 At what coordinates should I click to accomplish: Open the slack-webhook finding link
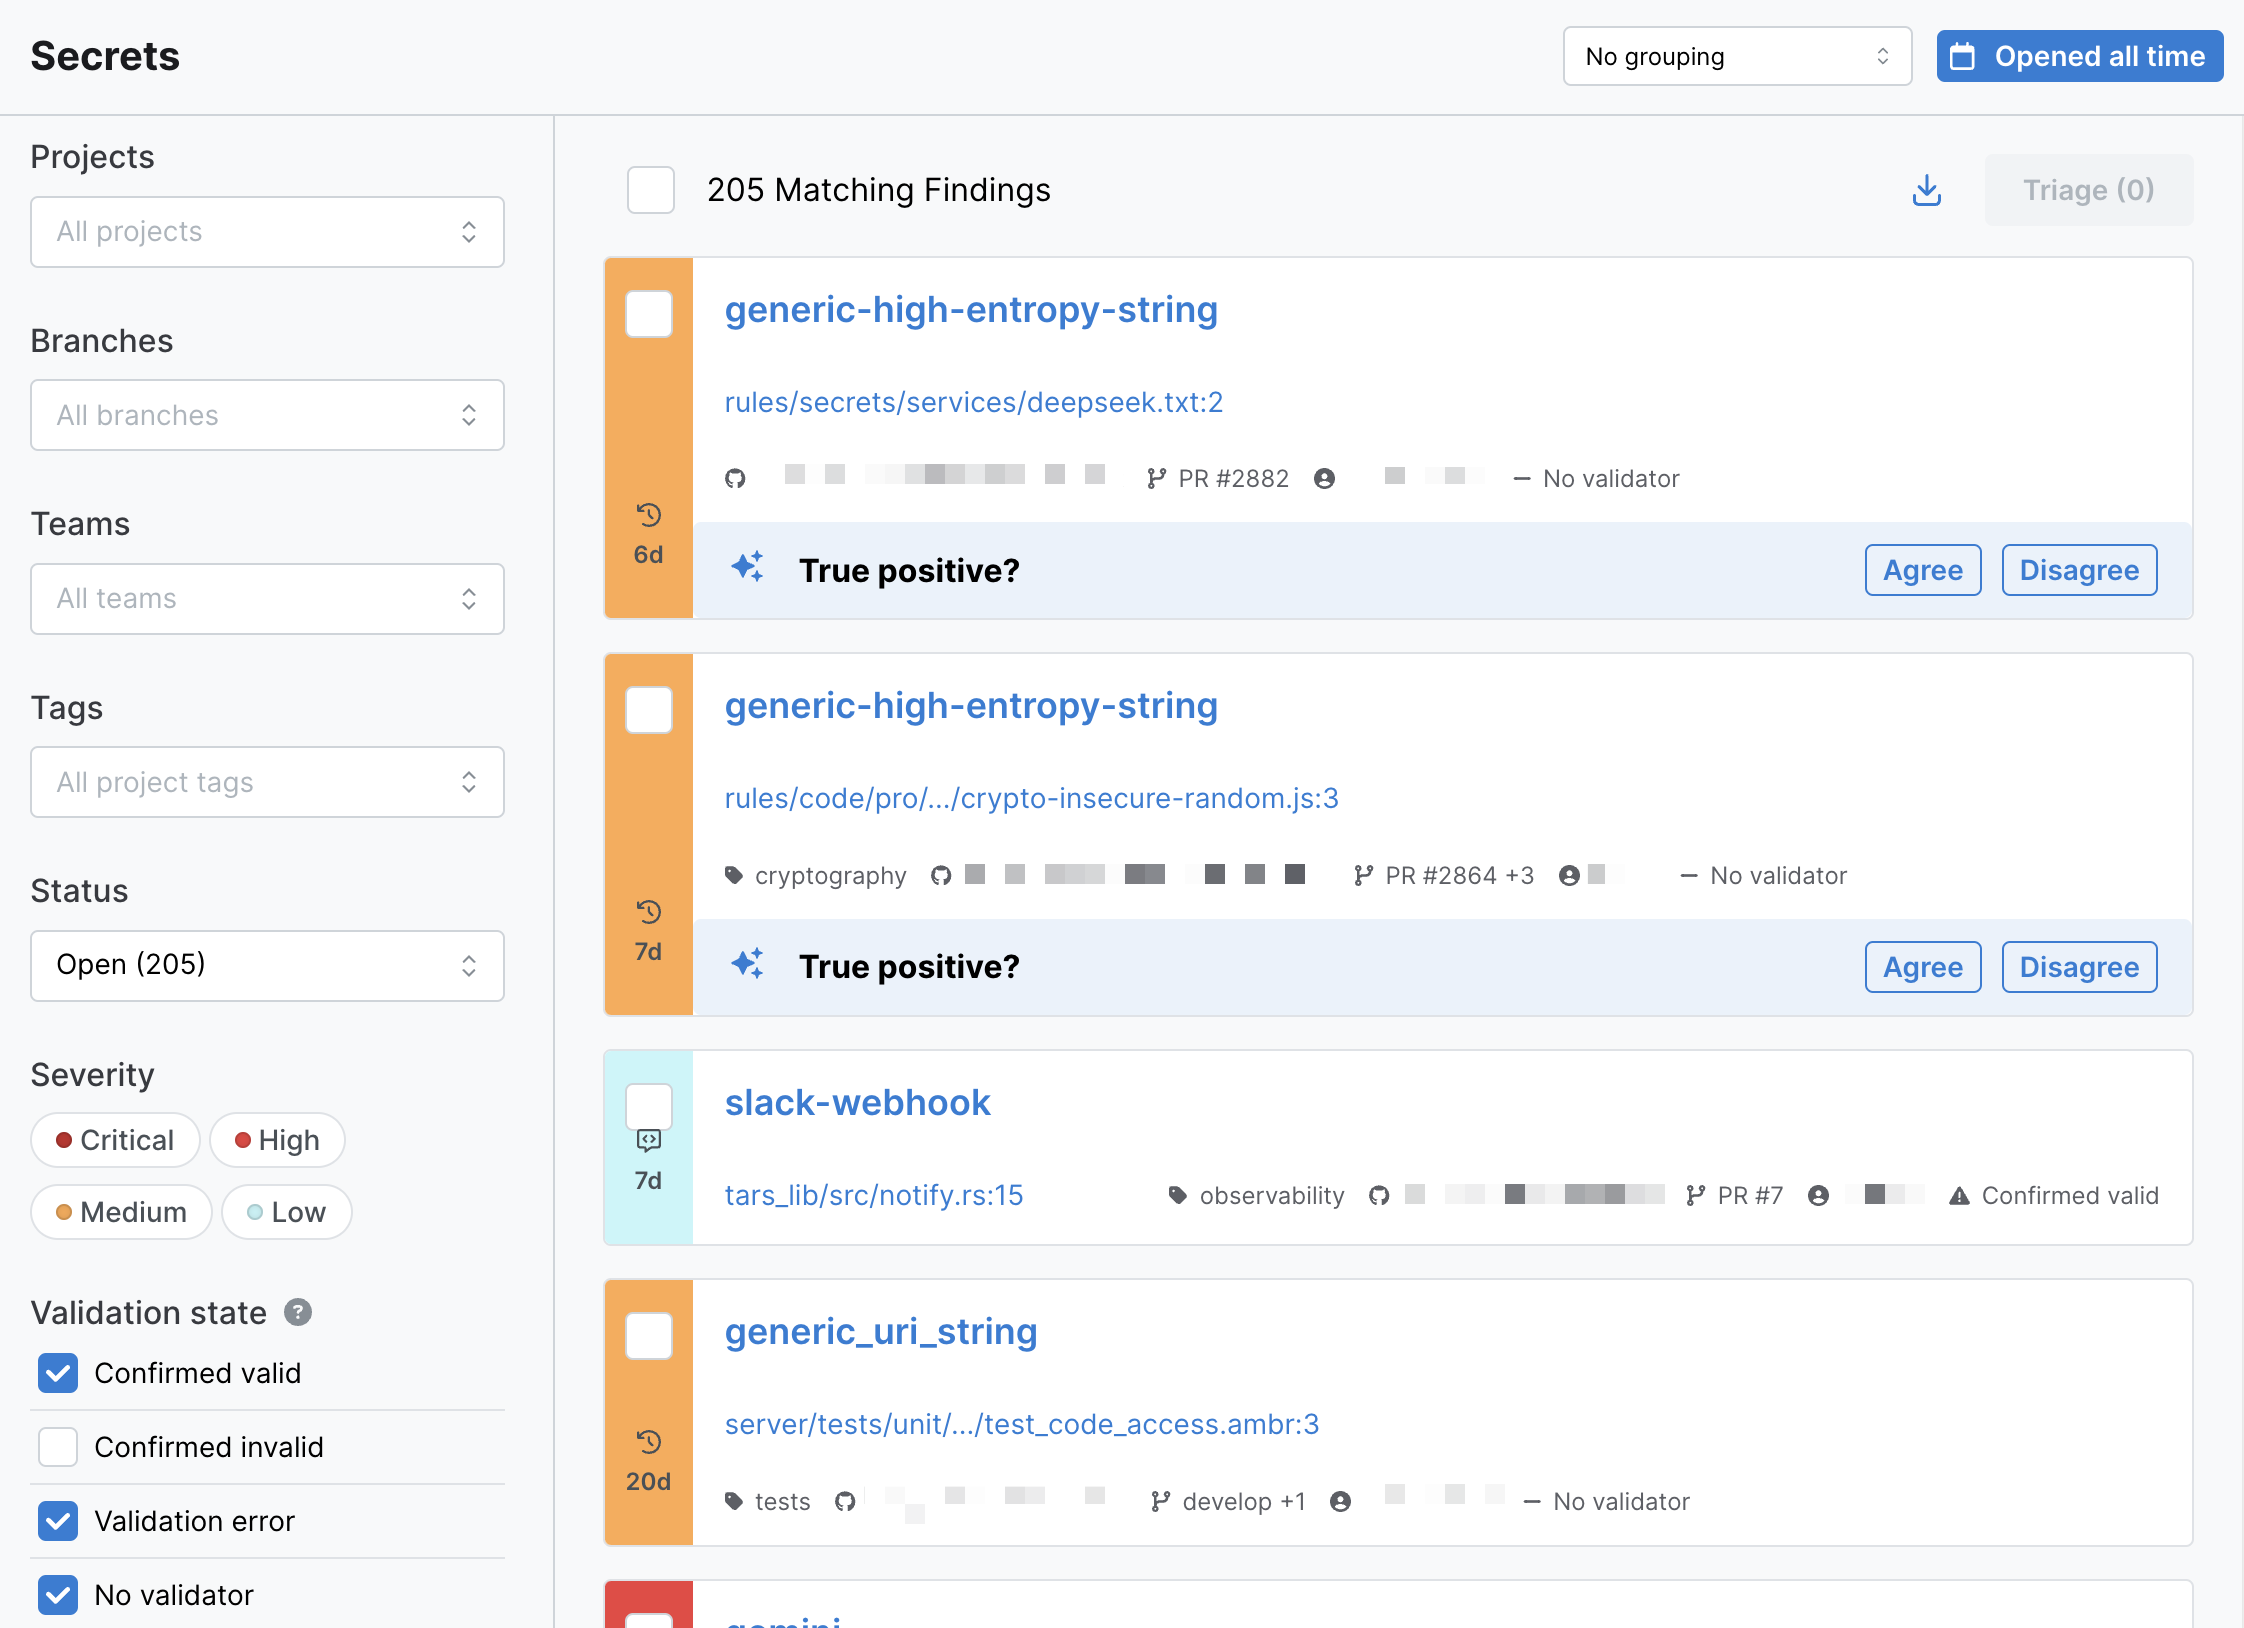click(857, 1103)
